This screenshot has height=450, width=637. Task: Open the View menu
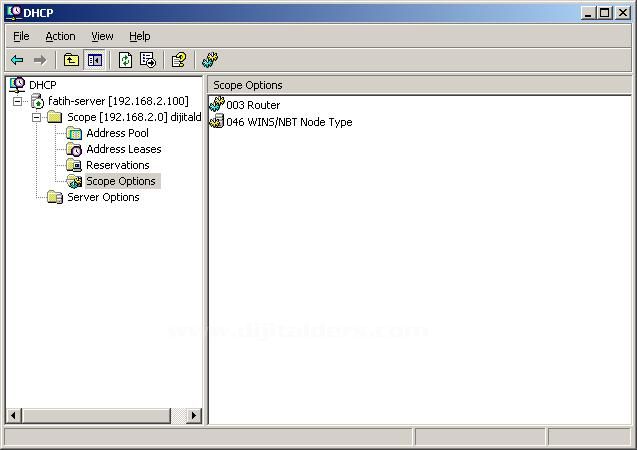[102, 36]
